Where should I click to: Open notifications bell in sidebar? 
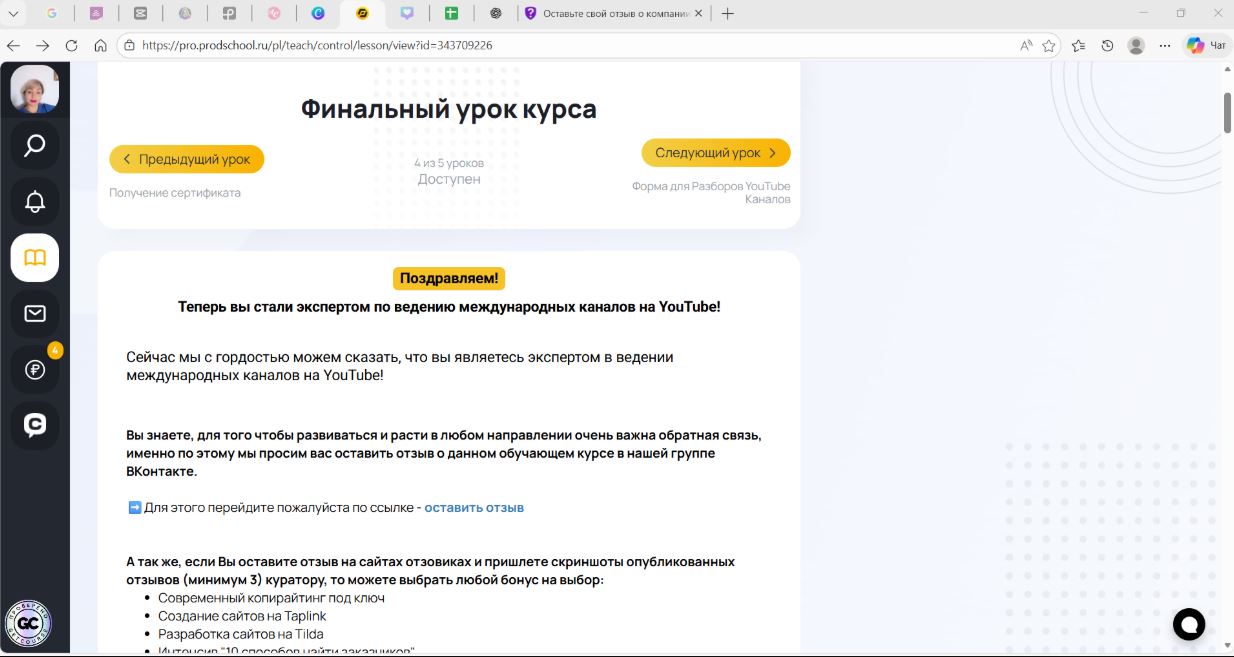(34, 202)
